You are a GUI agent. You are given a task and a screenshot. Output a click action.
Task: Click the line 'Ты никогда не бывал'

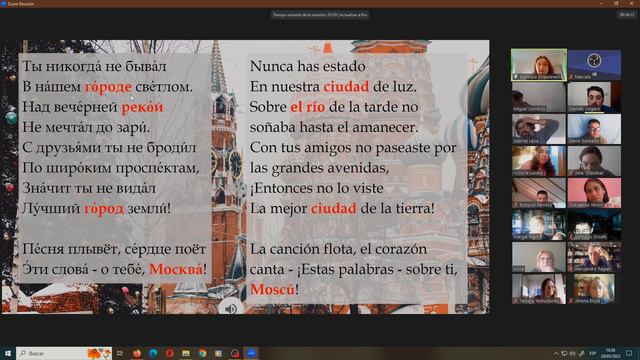94,66
